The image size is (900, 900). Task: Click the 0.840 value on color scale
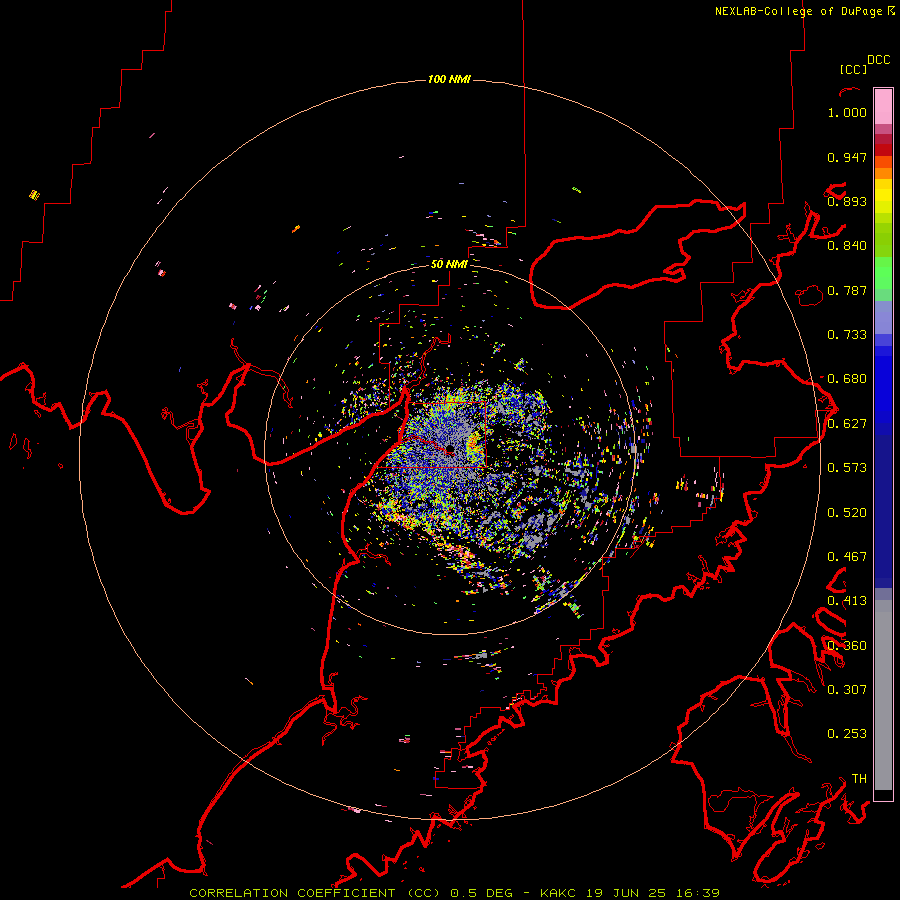coord(847,246)
